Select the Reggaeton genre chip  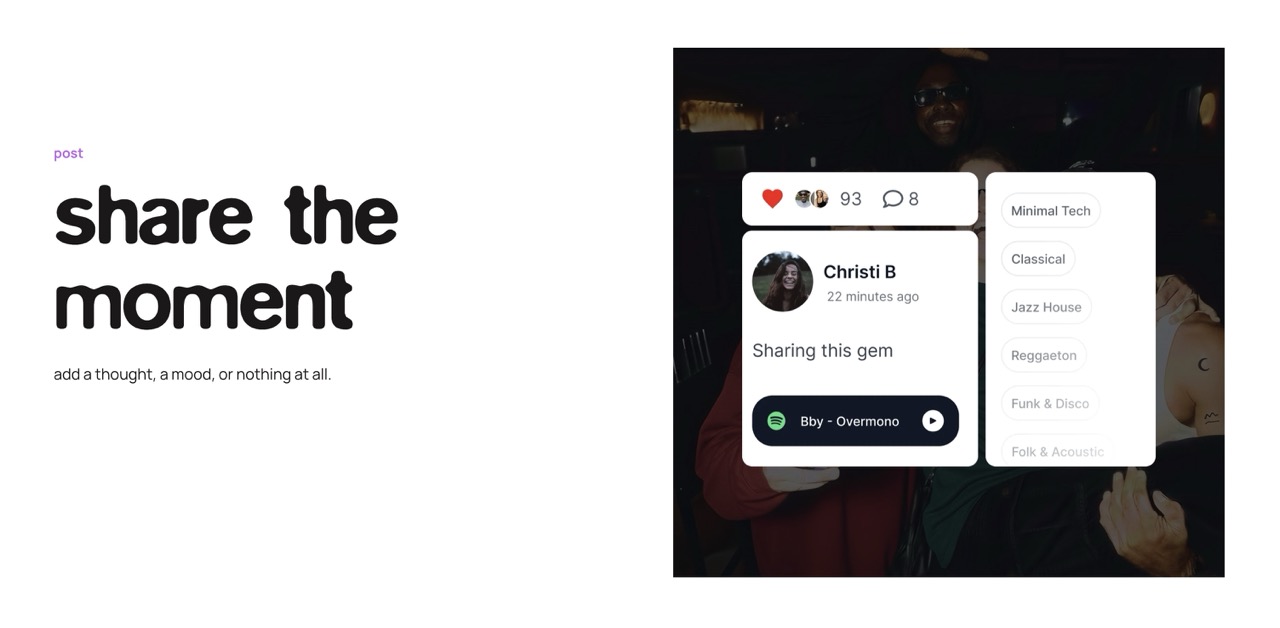[x=1043, y=355]
